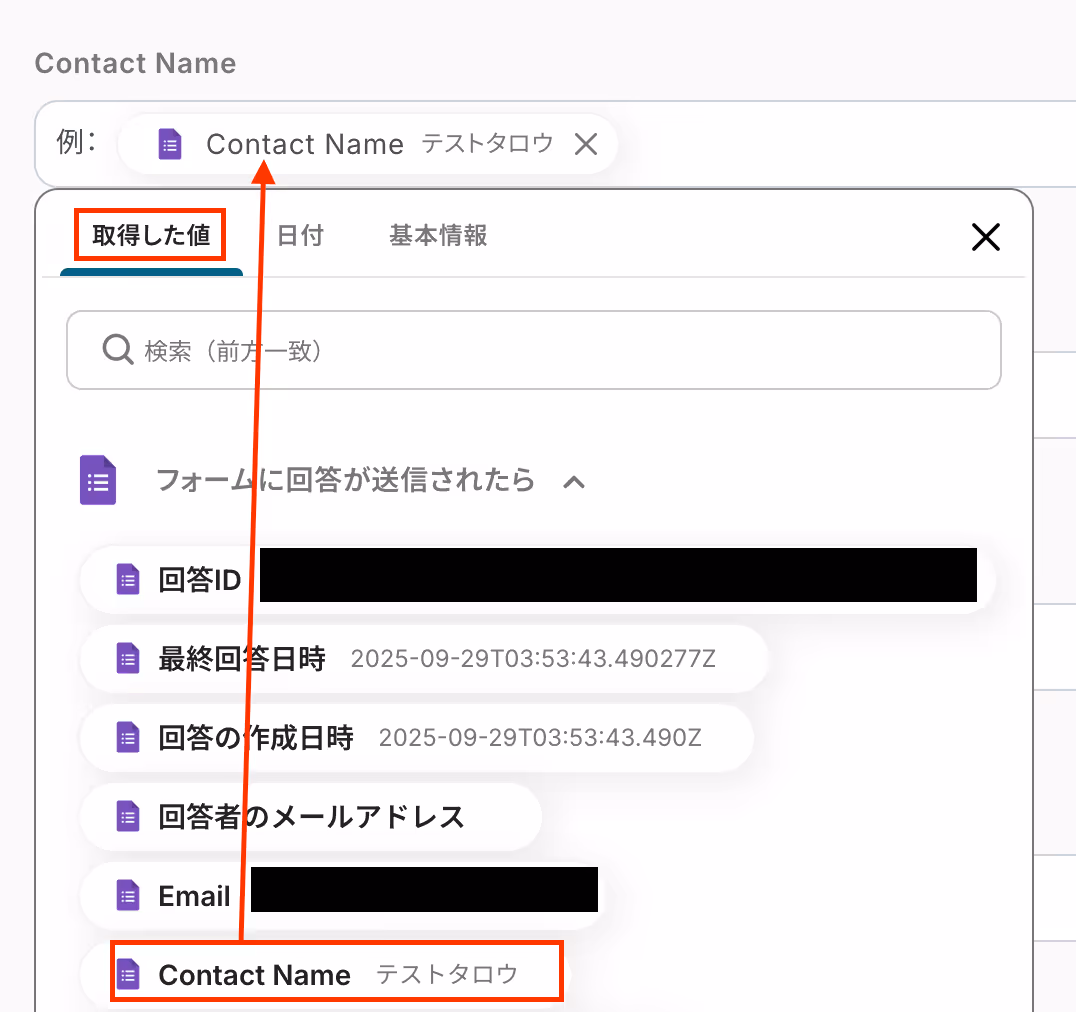Click the form icon in the Contact Name chip
The width and height of the screenshot is (1076, 1012).
coord(170,144)
